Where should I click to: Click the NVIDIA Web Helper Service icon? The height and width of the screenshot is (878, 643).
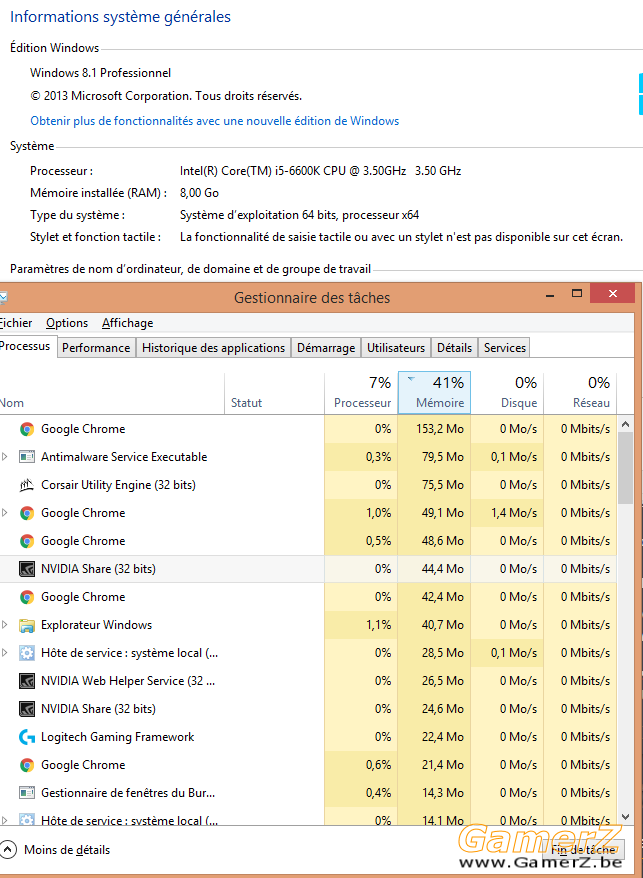[27, 681]
